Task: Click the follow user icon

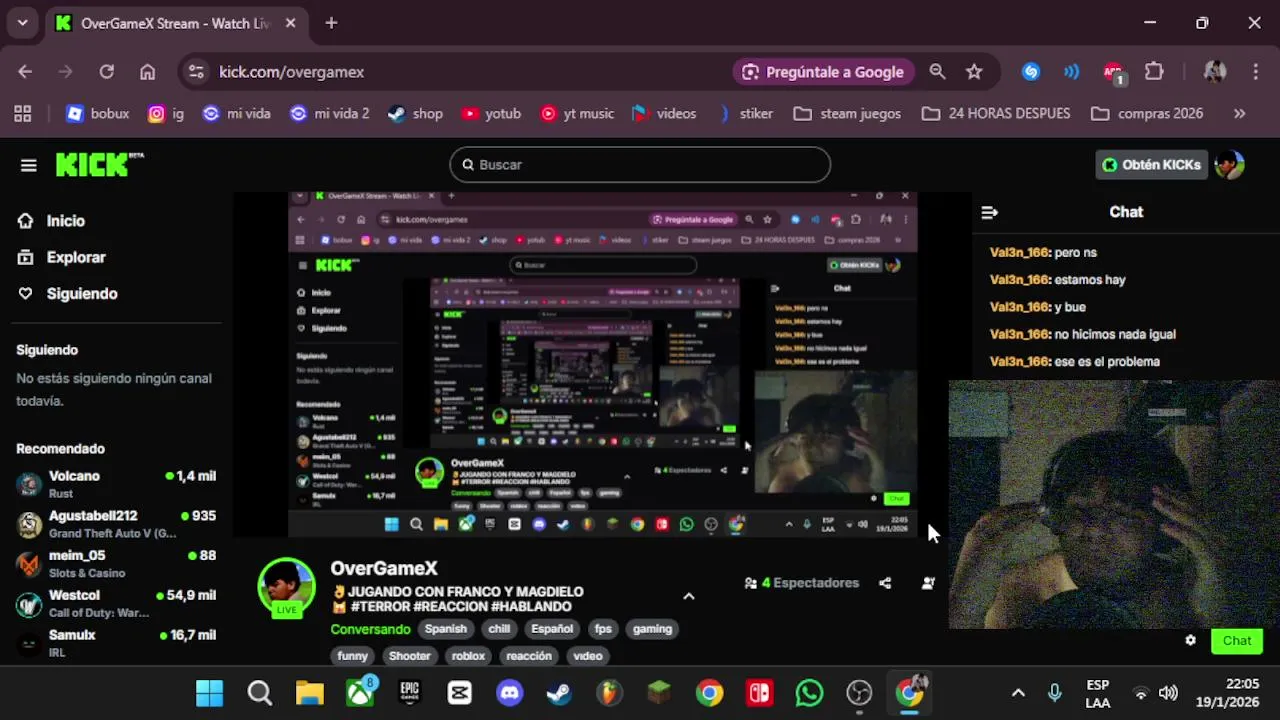Action: (928, 583)
